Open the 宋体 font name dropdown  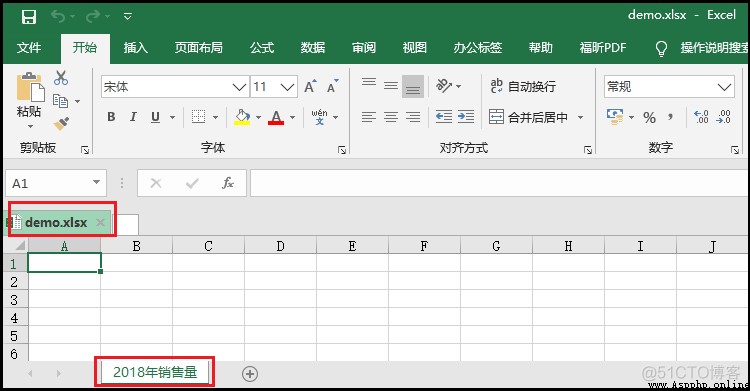pos(239,87)
